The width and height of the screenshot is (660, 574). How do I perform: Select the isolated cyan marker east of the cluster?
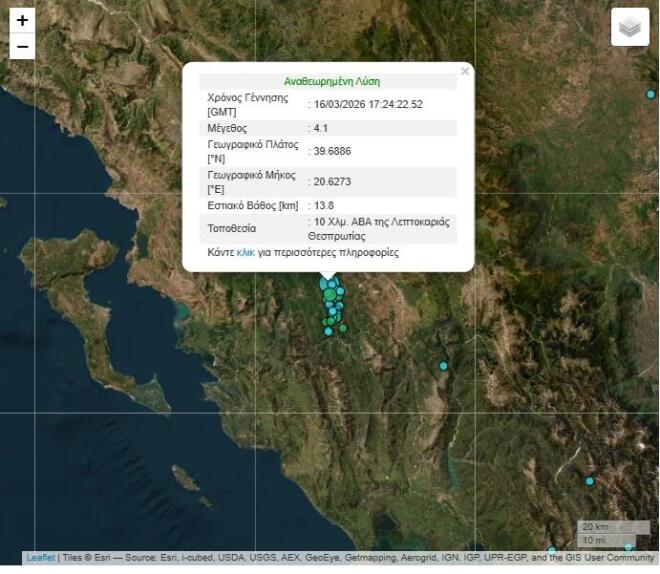point(444,366)
